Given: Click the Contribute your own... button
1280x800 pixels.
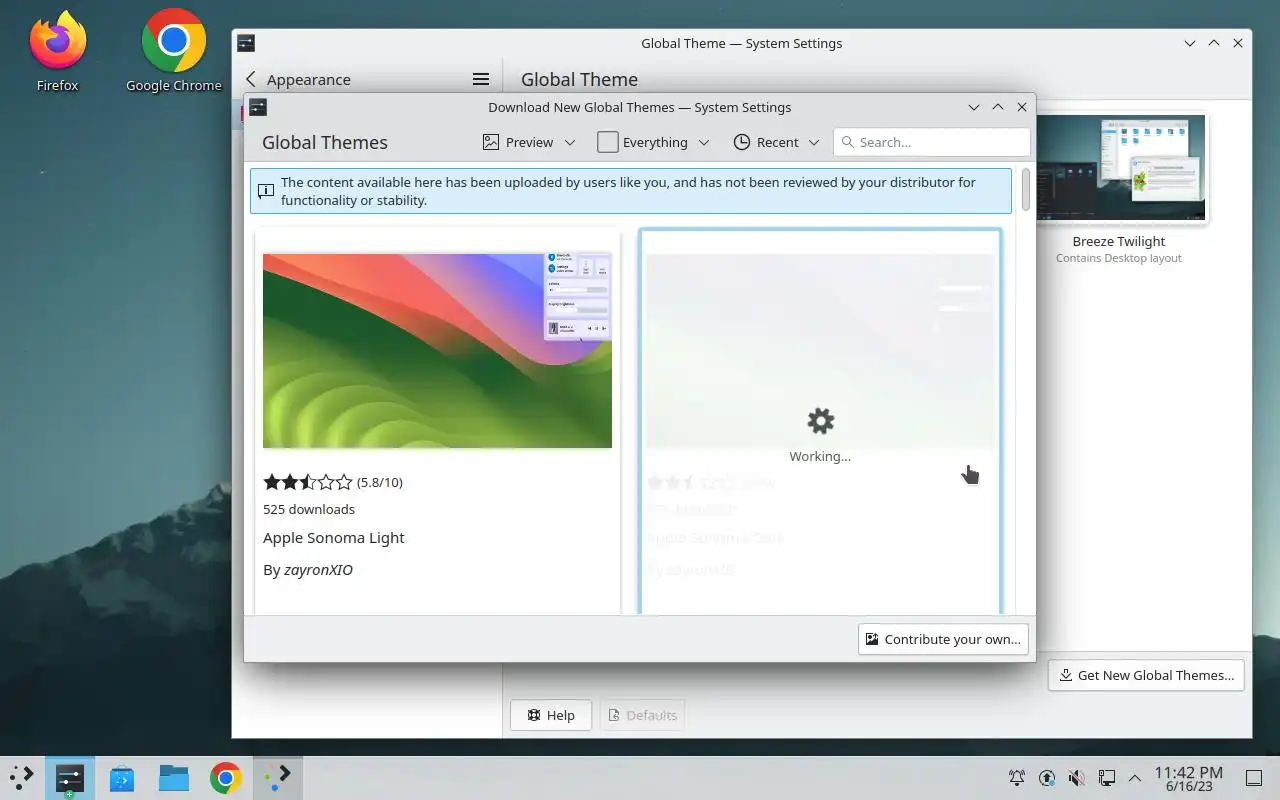Looking at the screenshot, I should [943, 639].
